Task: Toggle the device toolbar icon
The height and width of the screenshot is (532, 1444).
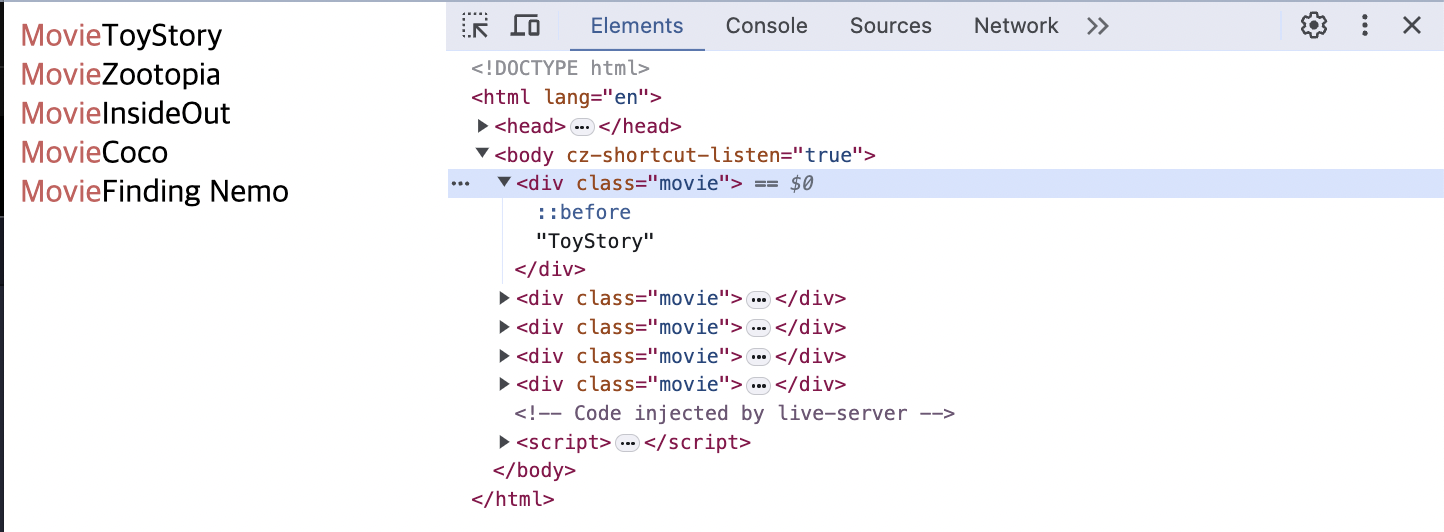Action: click(x=525, y=26)
